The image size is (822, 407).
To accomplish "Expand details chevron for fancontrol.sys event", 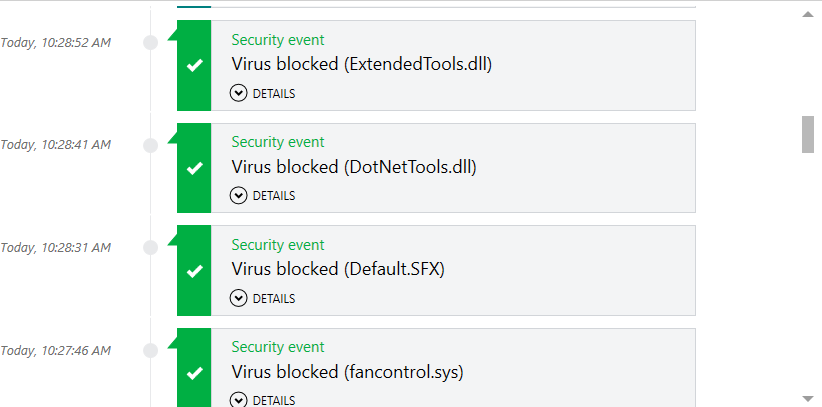I will 238,399.
